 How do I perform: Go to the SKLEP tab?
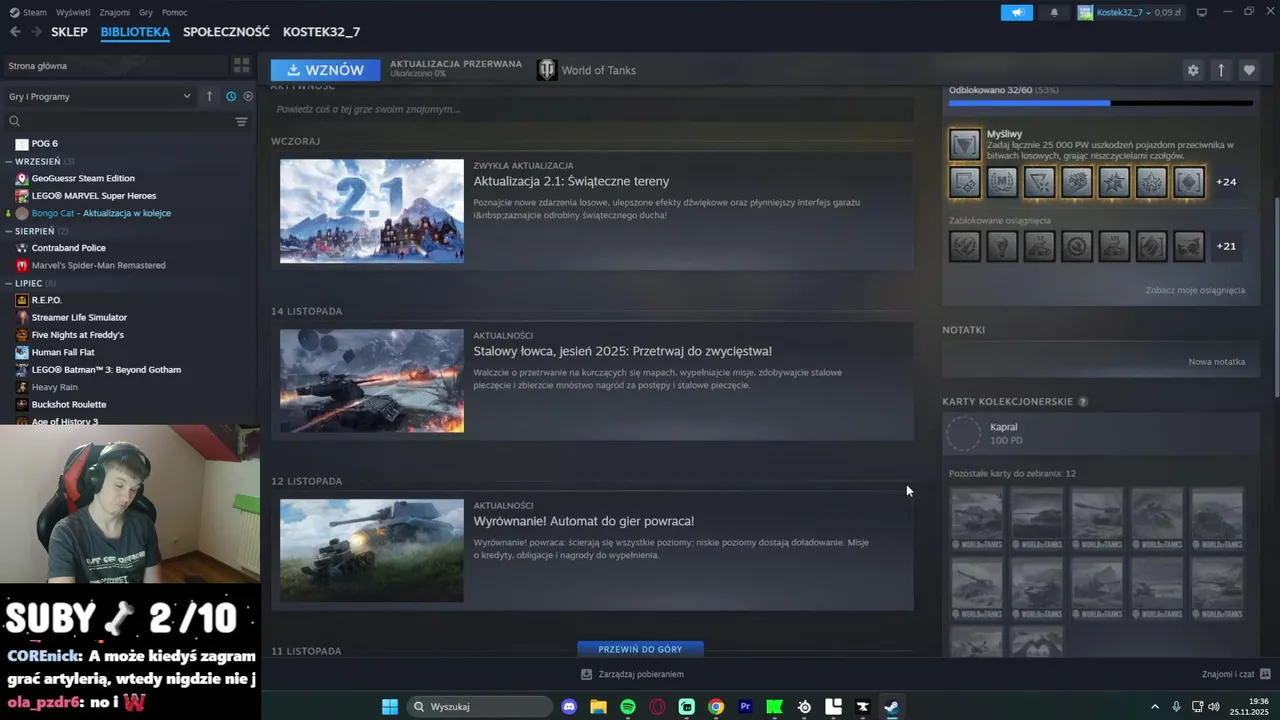(x=69, y=32)
